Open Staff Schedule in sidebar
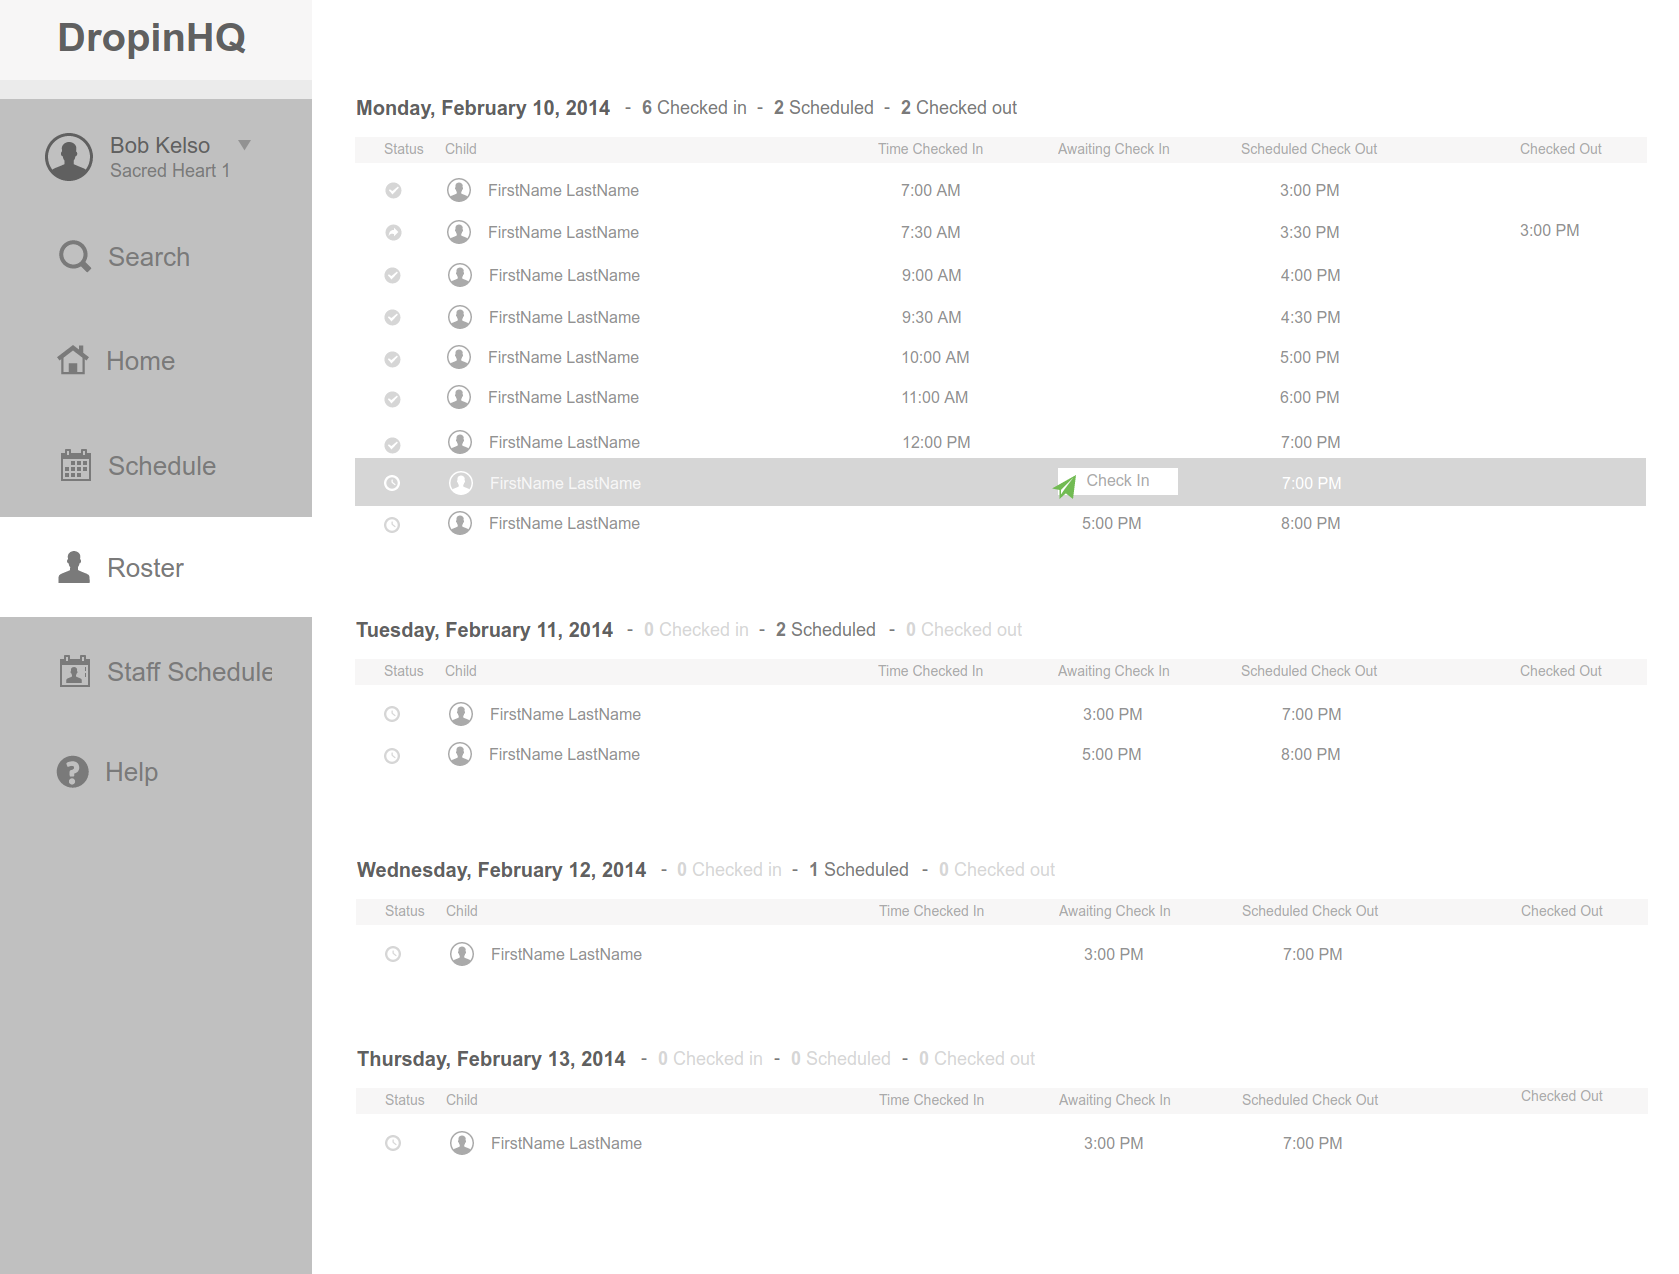The height and width of the screenshot is (1274, 1679). [x=190, y=672]
